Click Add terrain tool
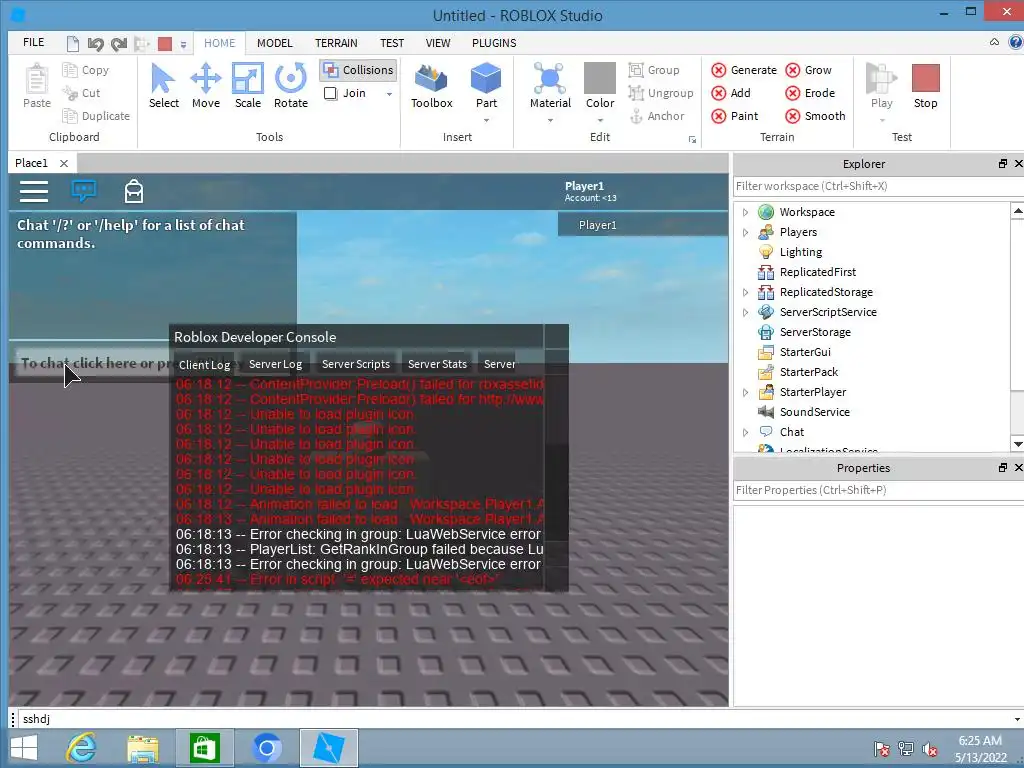 [x=731, y=93]
